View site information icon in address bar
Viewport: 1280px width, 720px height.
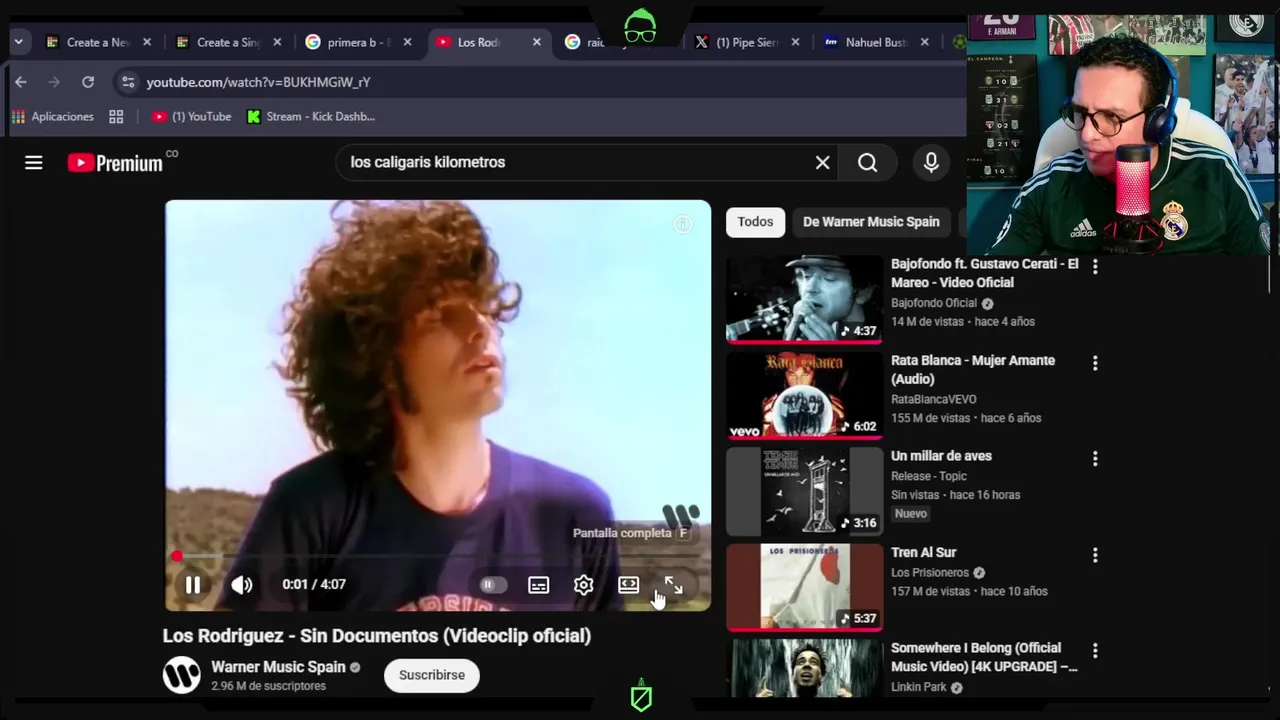(127, 82)
